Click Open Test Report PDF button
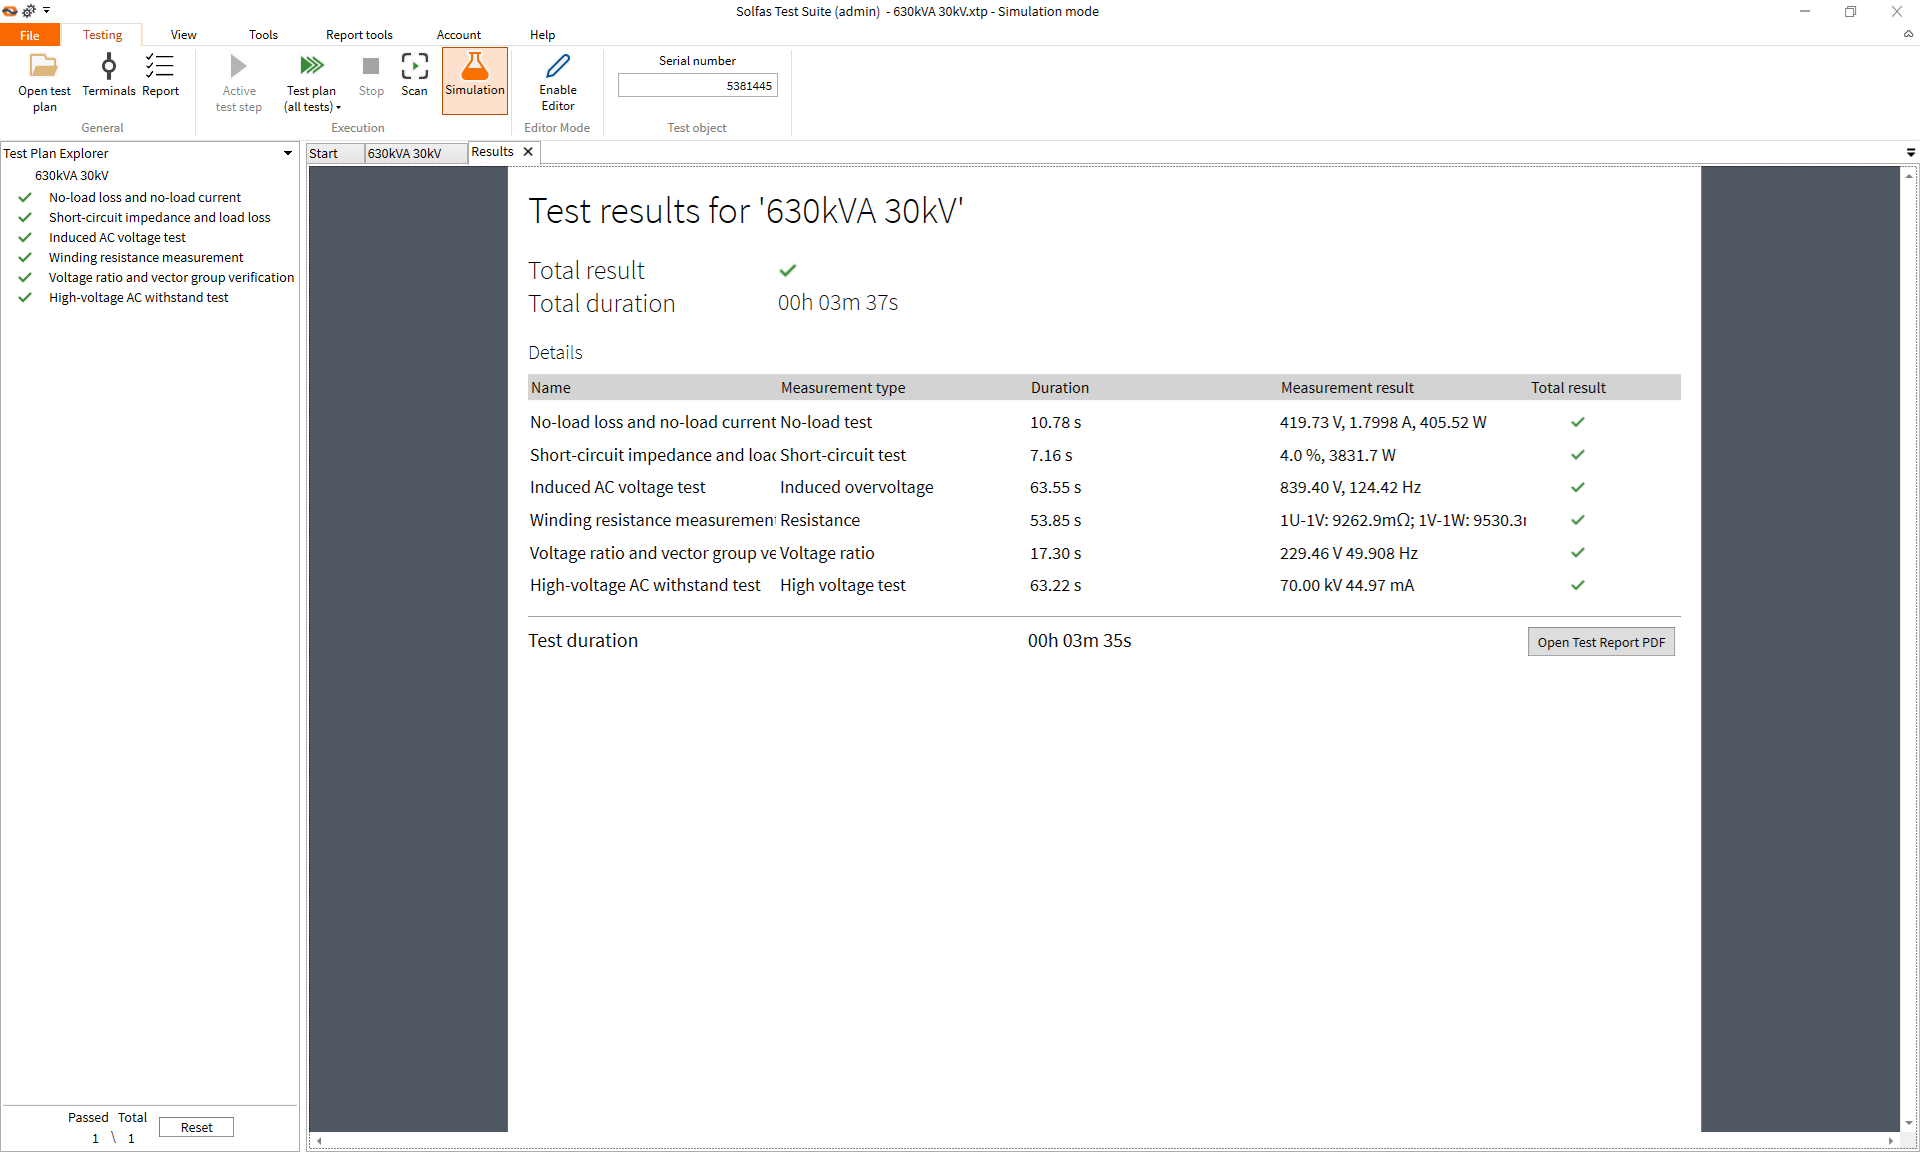This screenshot has height=1152, width=1920. pyautogui.click(x=1600, y=642)
